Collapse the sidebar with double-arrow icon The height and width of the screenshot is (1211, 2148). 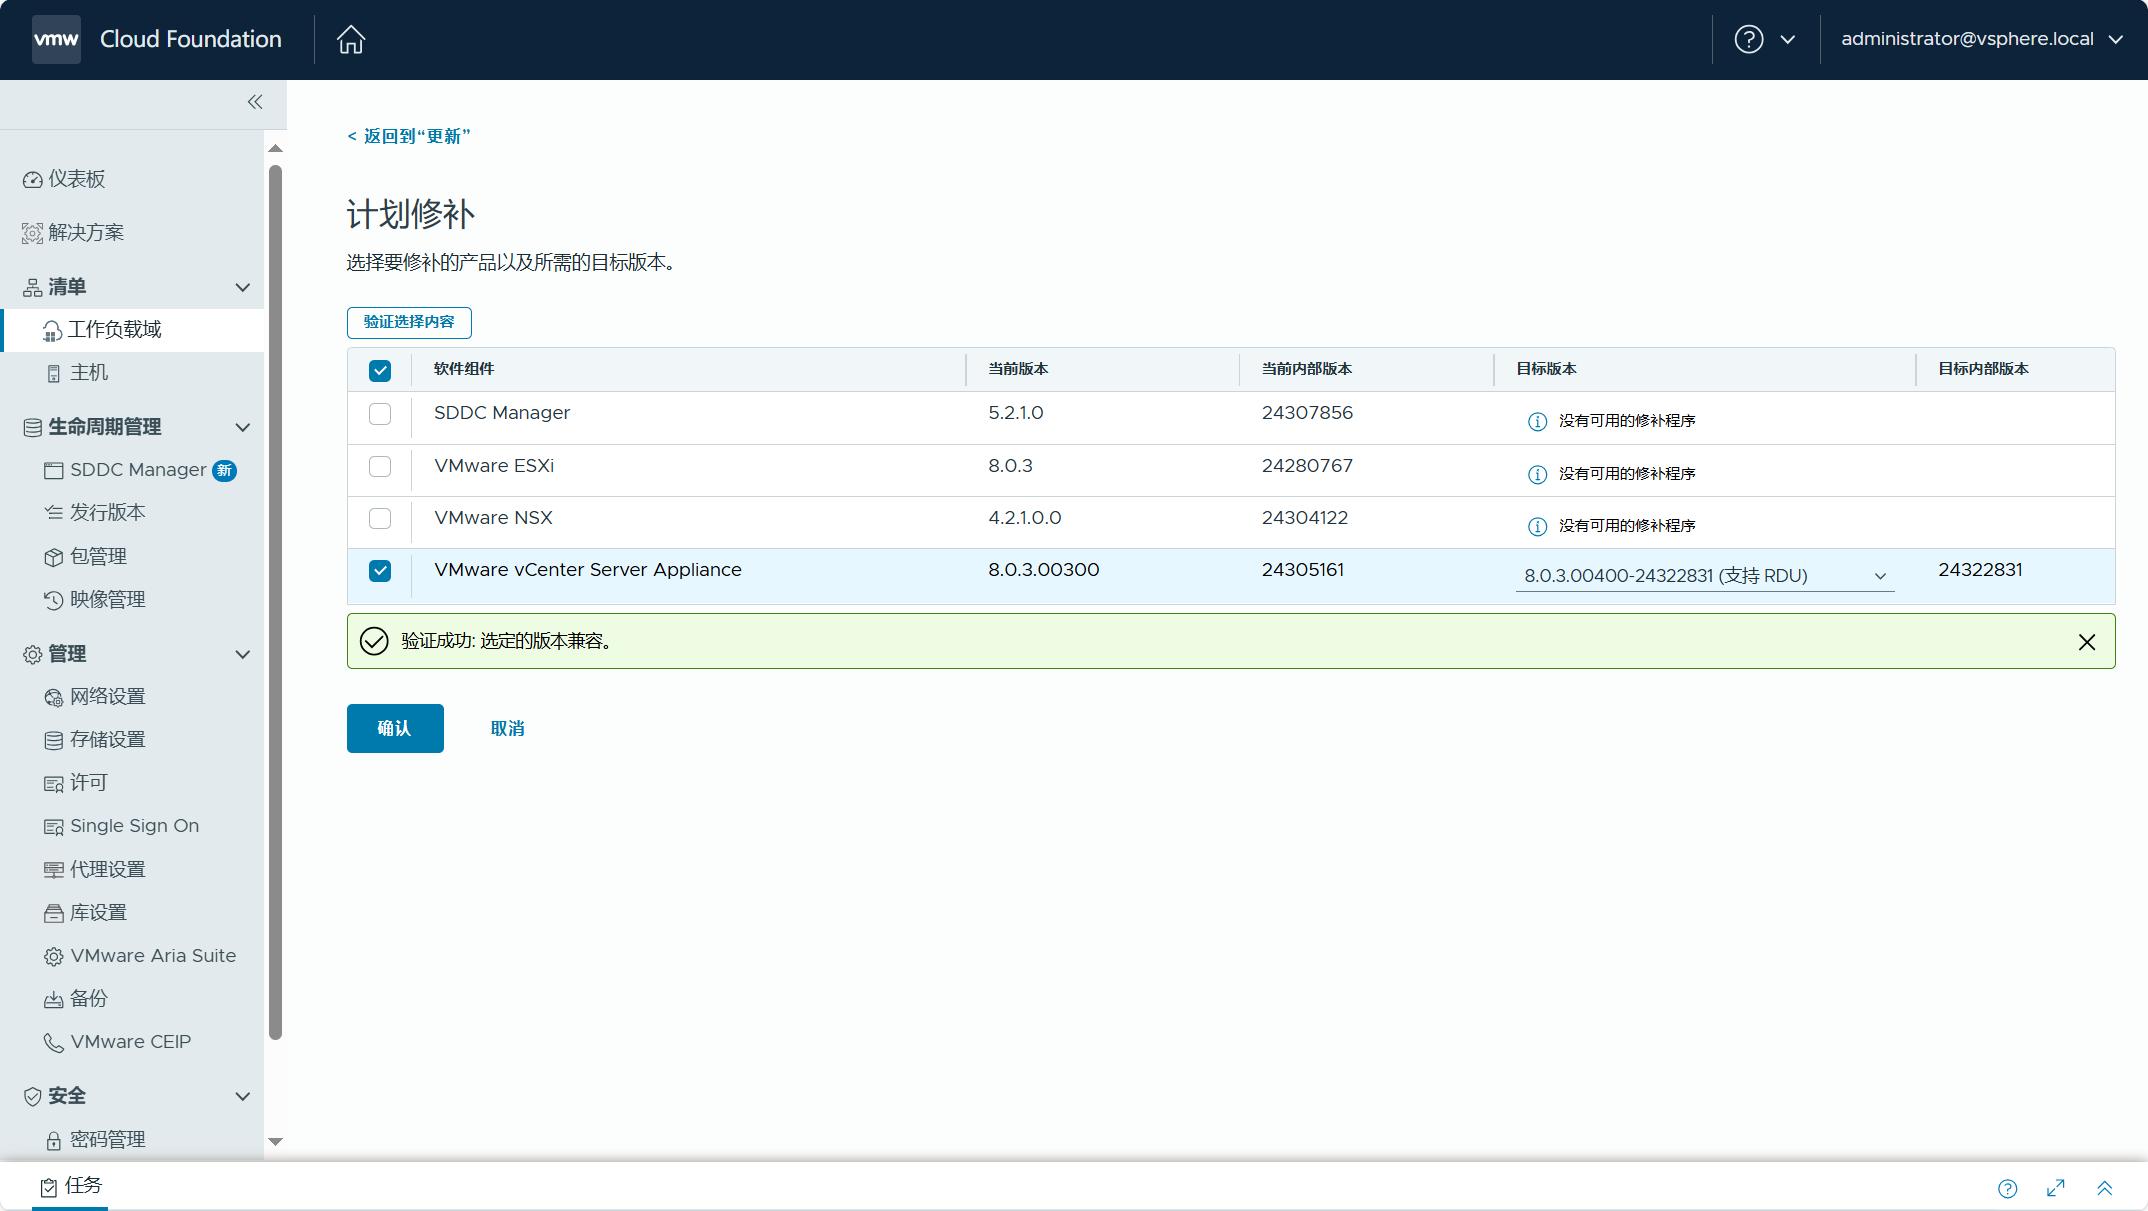point(255,102)
